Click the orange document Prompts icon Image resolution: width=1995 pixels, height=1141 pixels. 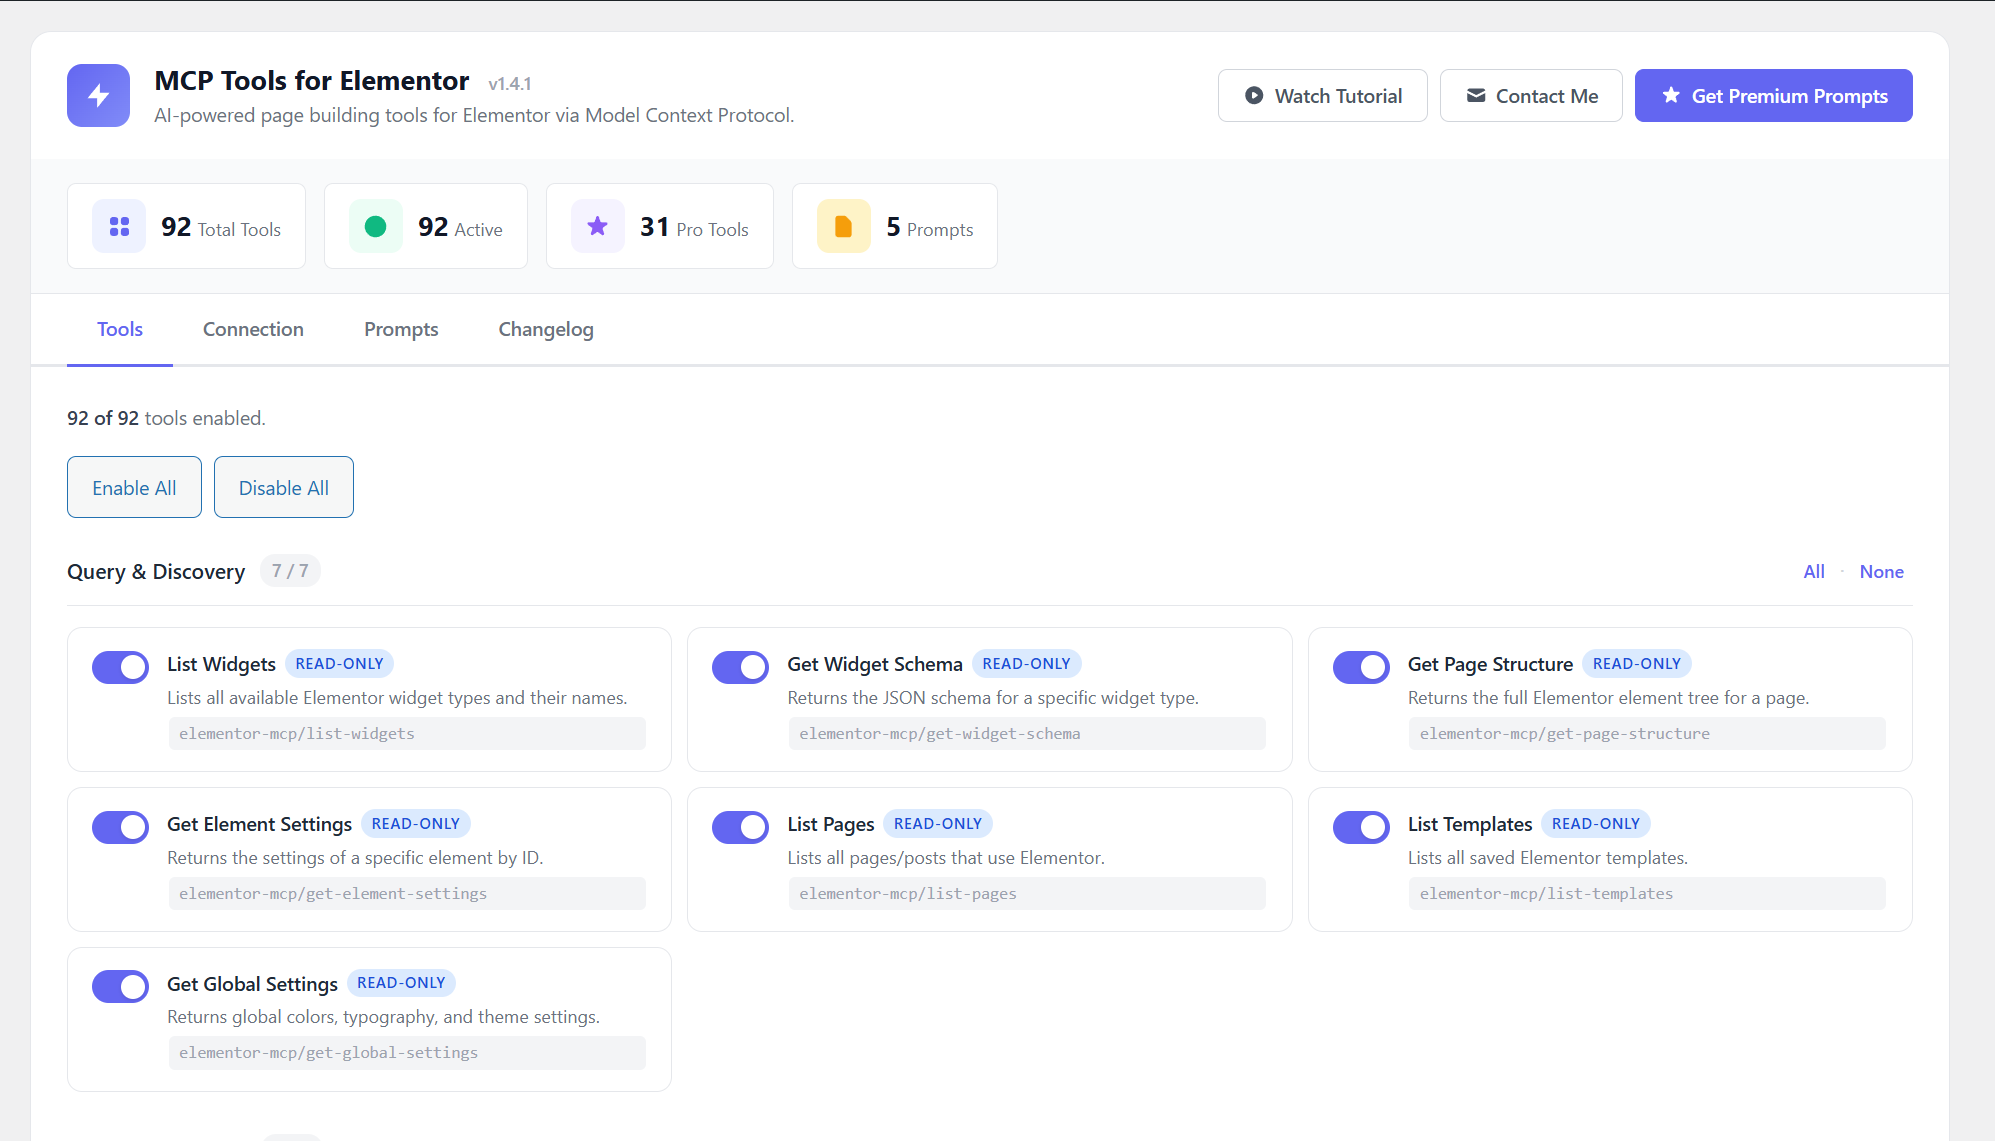(x=844, y=227)
